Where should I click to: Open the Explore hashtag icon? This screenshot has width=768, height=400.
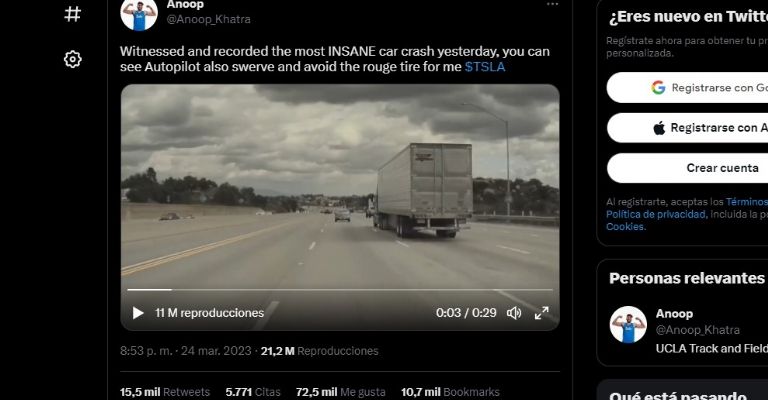coord(72,14)
